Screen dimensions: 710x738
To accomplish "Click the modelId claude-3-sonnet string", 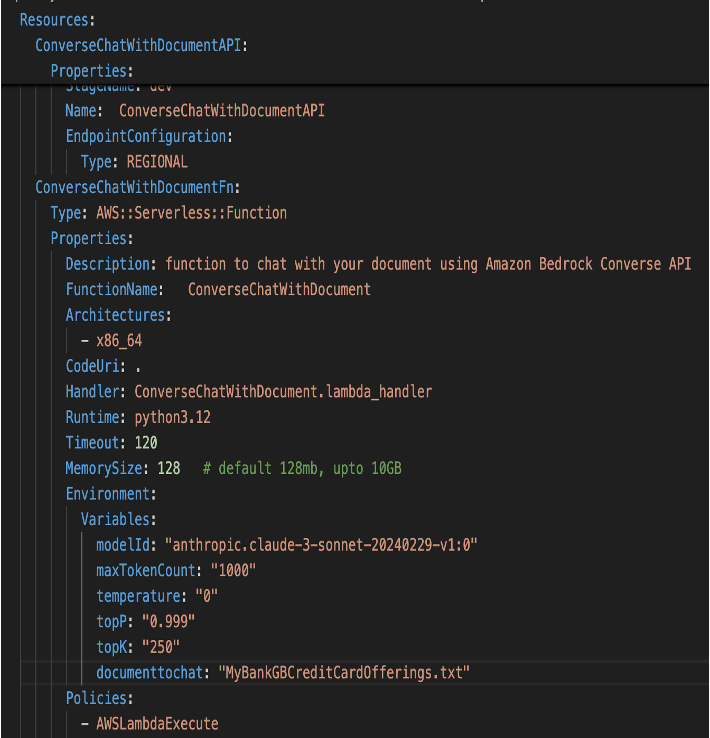I will pyautogui.click(x=322, y=545).
